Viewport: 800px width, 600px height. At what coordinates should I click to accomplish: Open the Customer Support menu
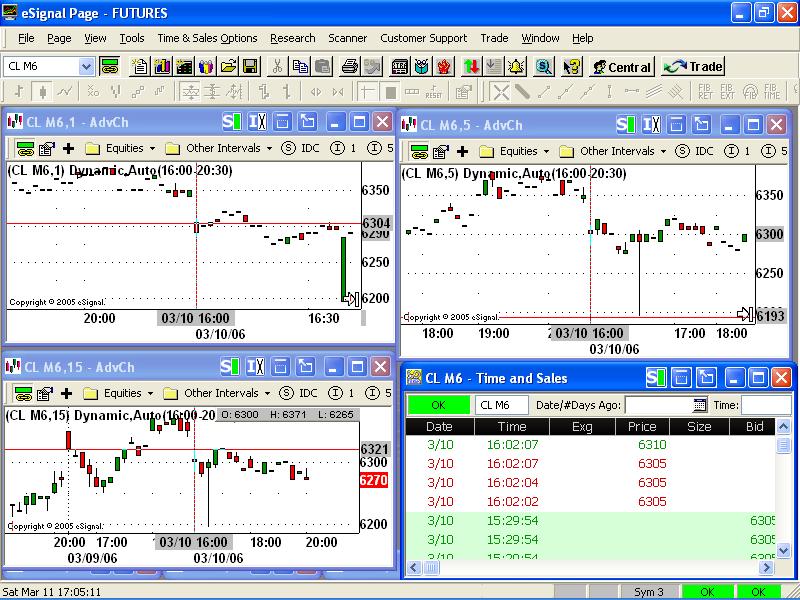(423, 38)
